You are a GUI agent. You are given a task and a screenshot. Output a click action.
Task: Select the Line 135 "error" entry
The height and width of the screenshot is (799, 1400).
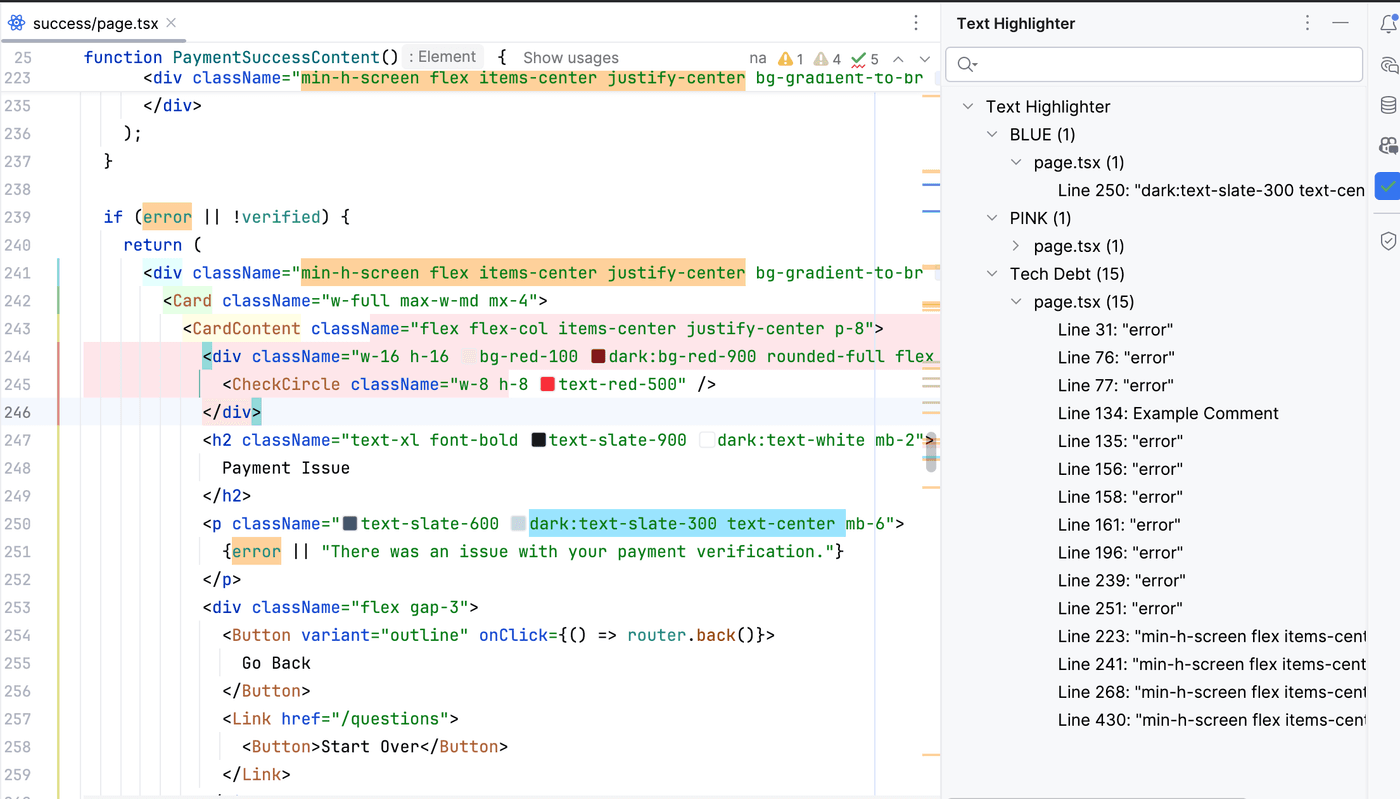(1120, 442)
